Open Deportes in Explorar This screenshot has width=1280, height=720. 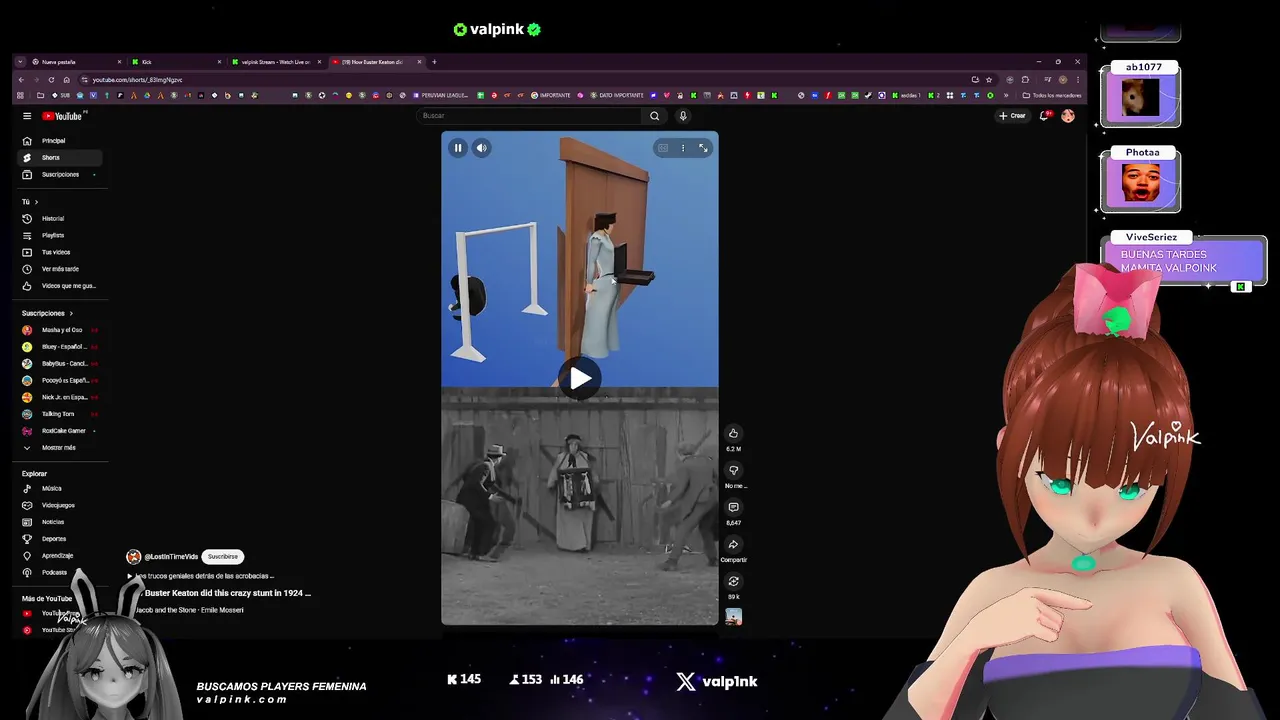(60, 539)
